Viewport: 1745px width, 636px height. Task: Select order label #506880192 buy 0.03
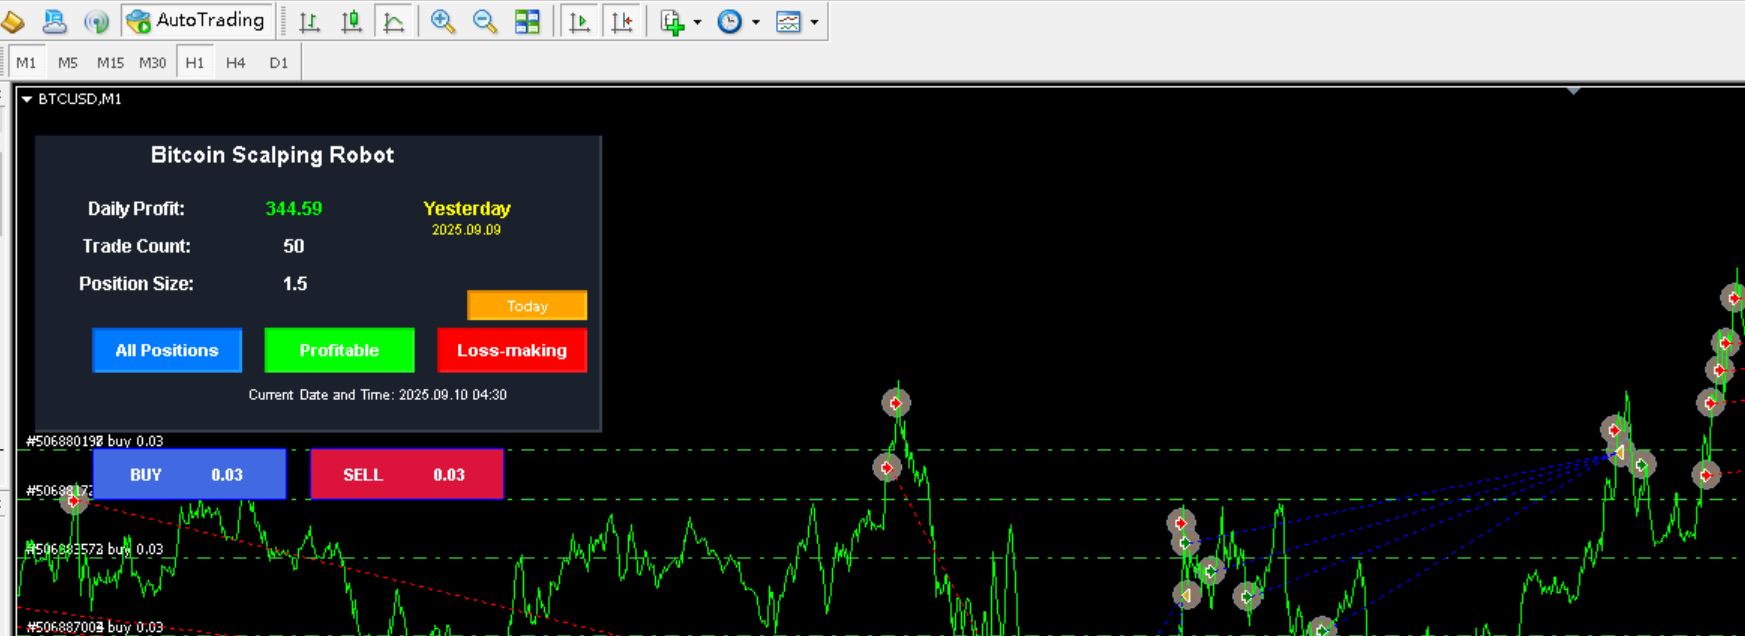[95, 441]
